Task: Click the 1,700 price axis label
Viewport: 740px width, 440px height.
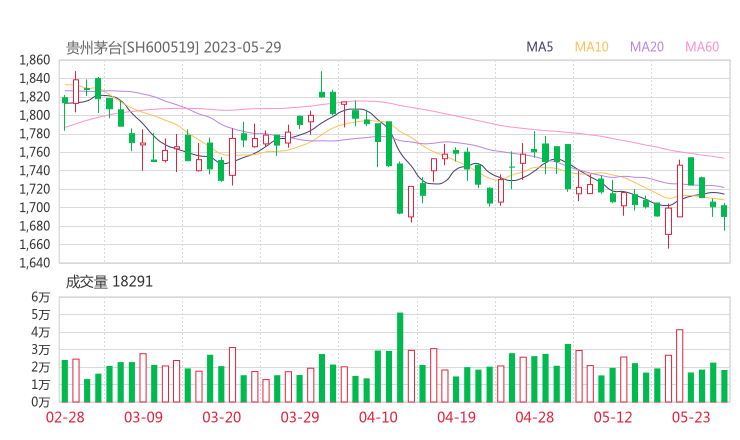Action: pos(34,207)
